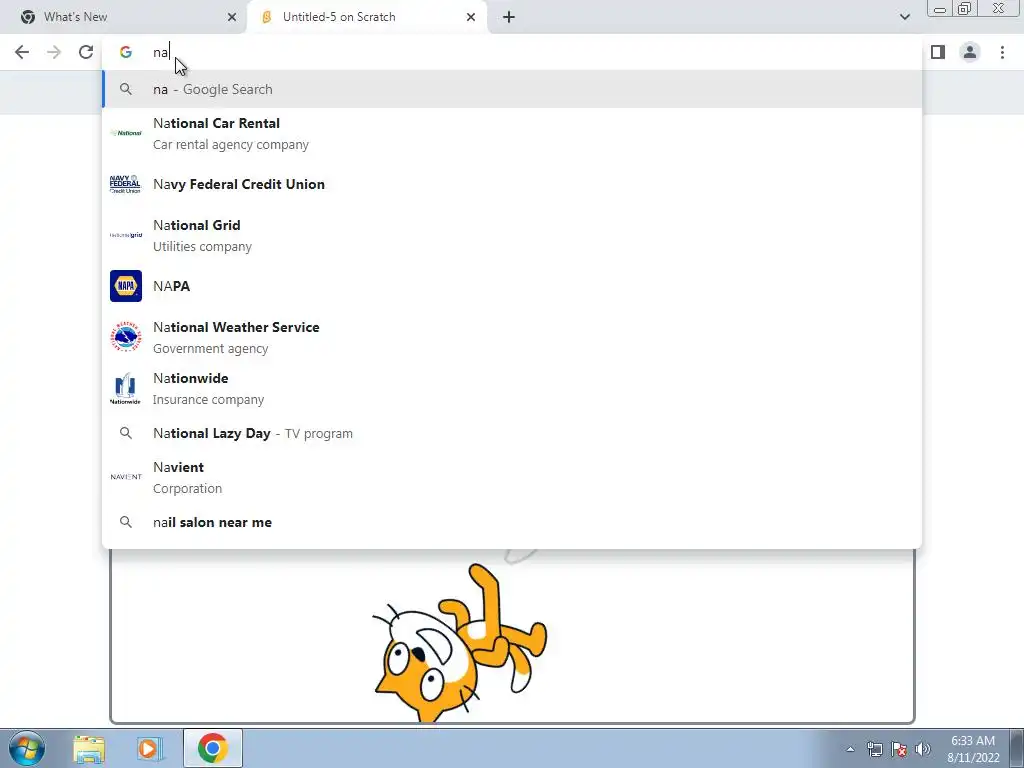Viewport: 1024px width, 768px height.
Task: Click the Nationwide logo icon
Action: 125,389
